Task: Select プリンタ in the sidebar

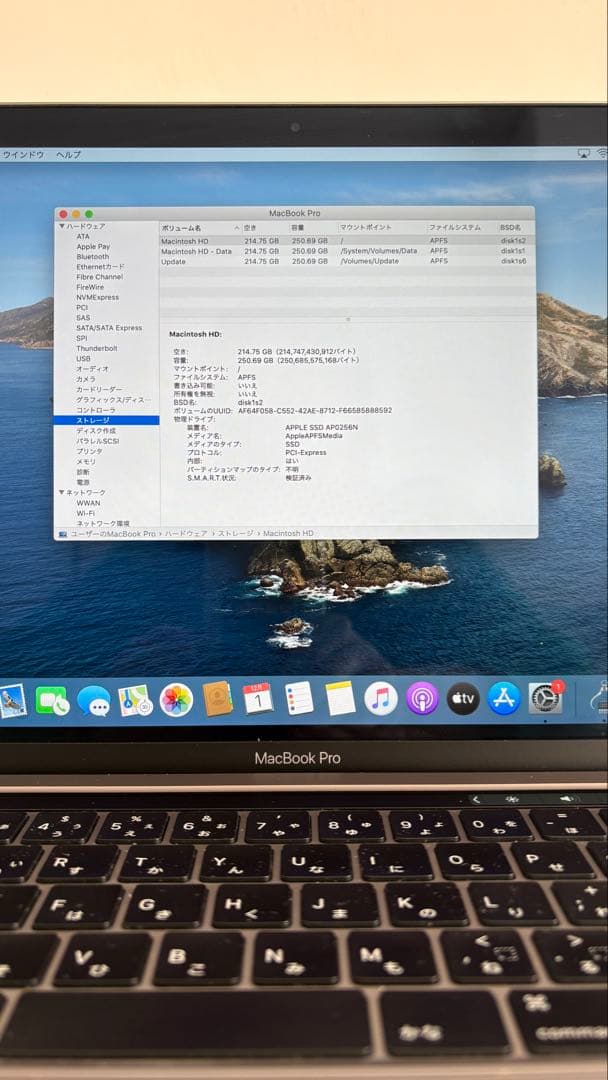Action: tap(90, 451)
